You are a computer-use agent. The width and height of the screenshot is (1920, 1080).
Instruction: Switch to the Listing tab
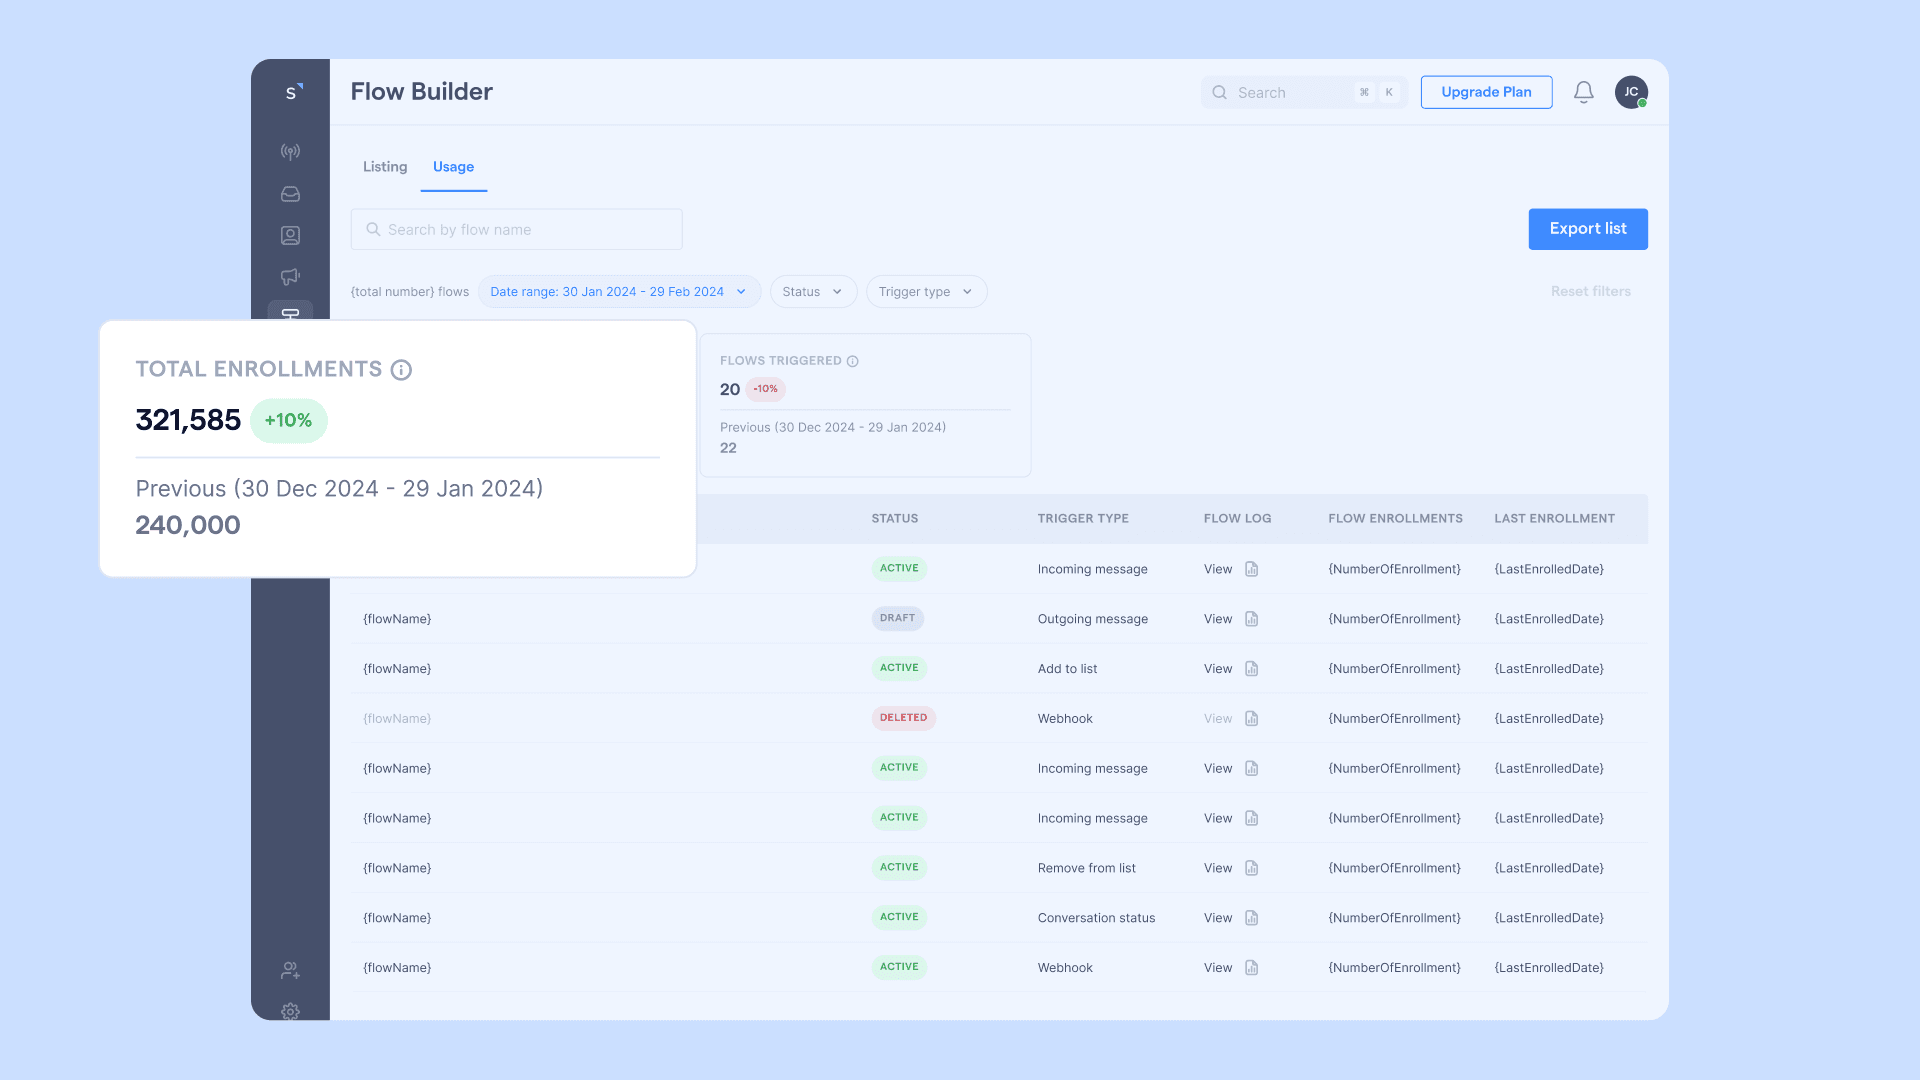385,166
